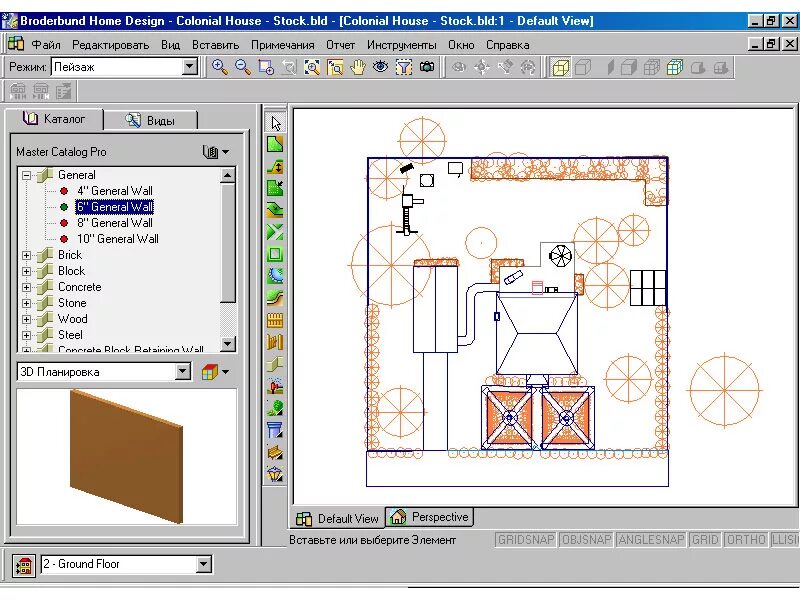Open the 3D Планировка dropdown
The image size is (800, 600).
click(183, 371)
